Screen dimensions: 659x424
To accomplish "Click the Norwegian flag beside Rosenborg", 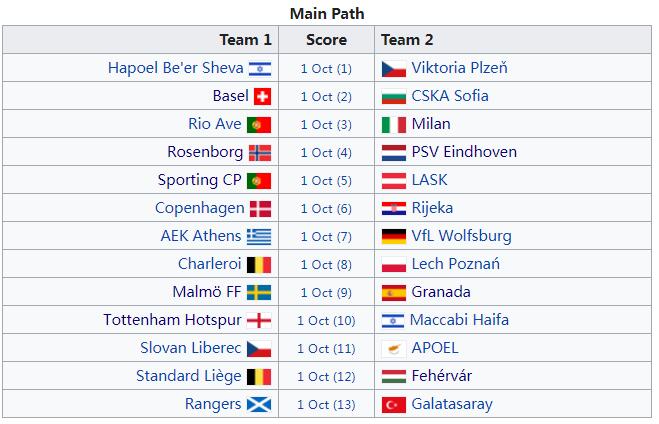I will (260, 153).
